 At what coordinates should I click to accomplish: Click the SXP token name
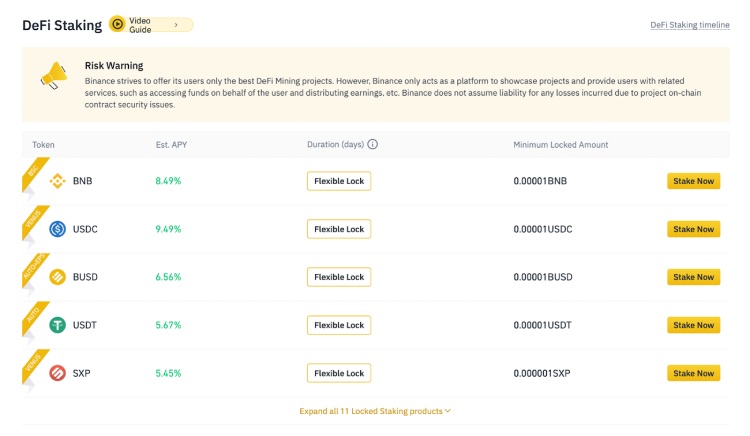81,373
